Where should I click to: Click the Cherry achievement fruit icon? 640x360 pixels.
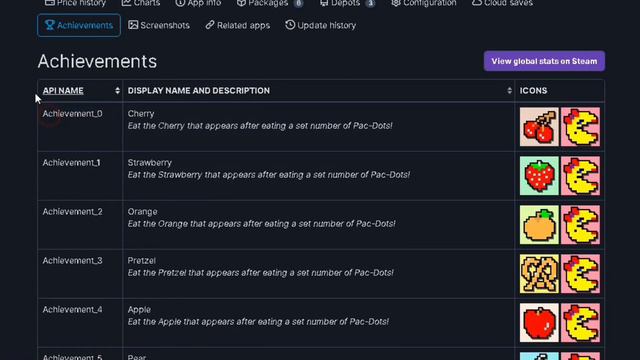539,127
